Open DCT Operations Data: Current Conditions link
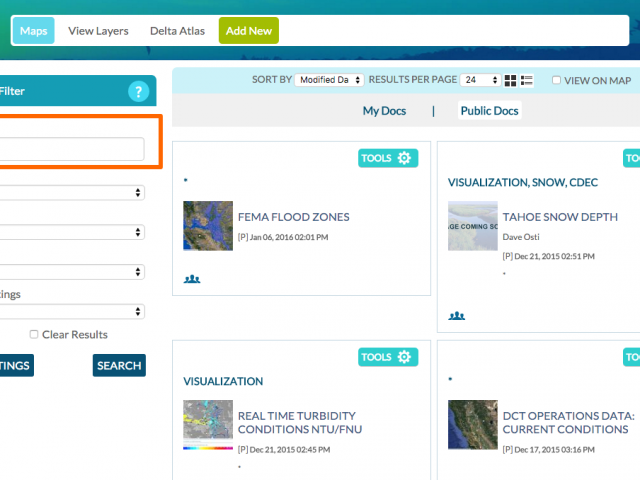 point(569,422)
